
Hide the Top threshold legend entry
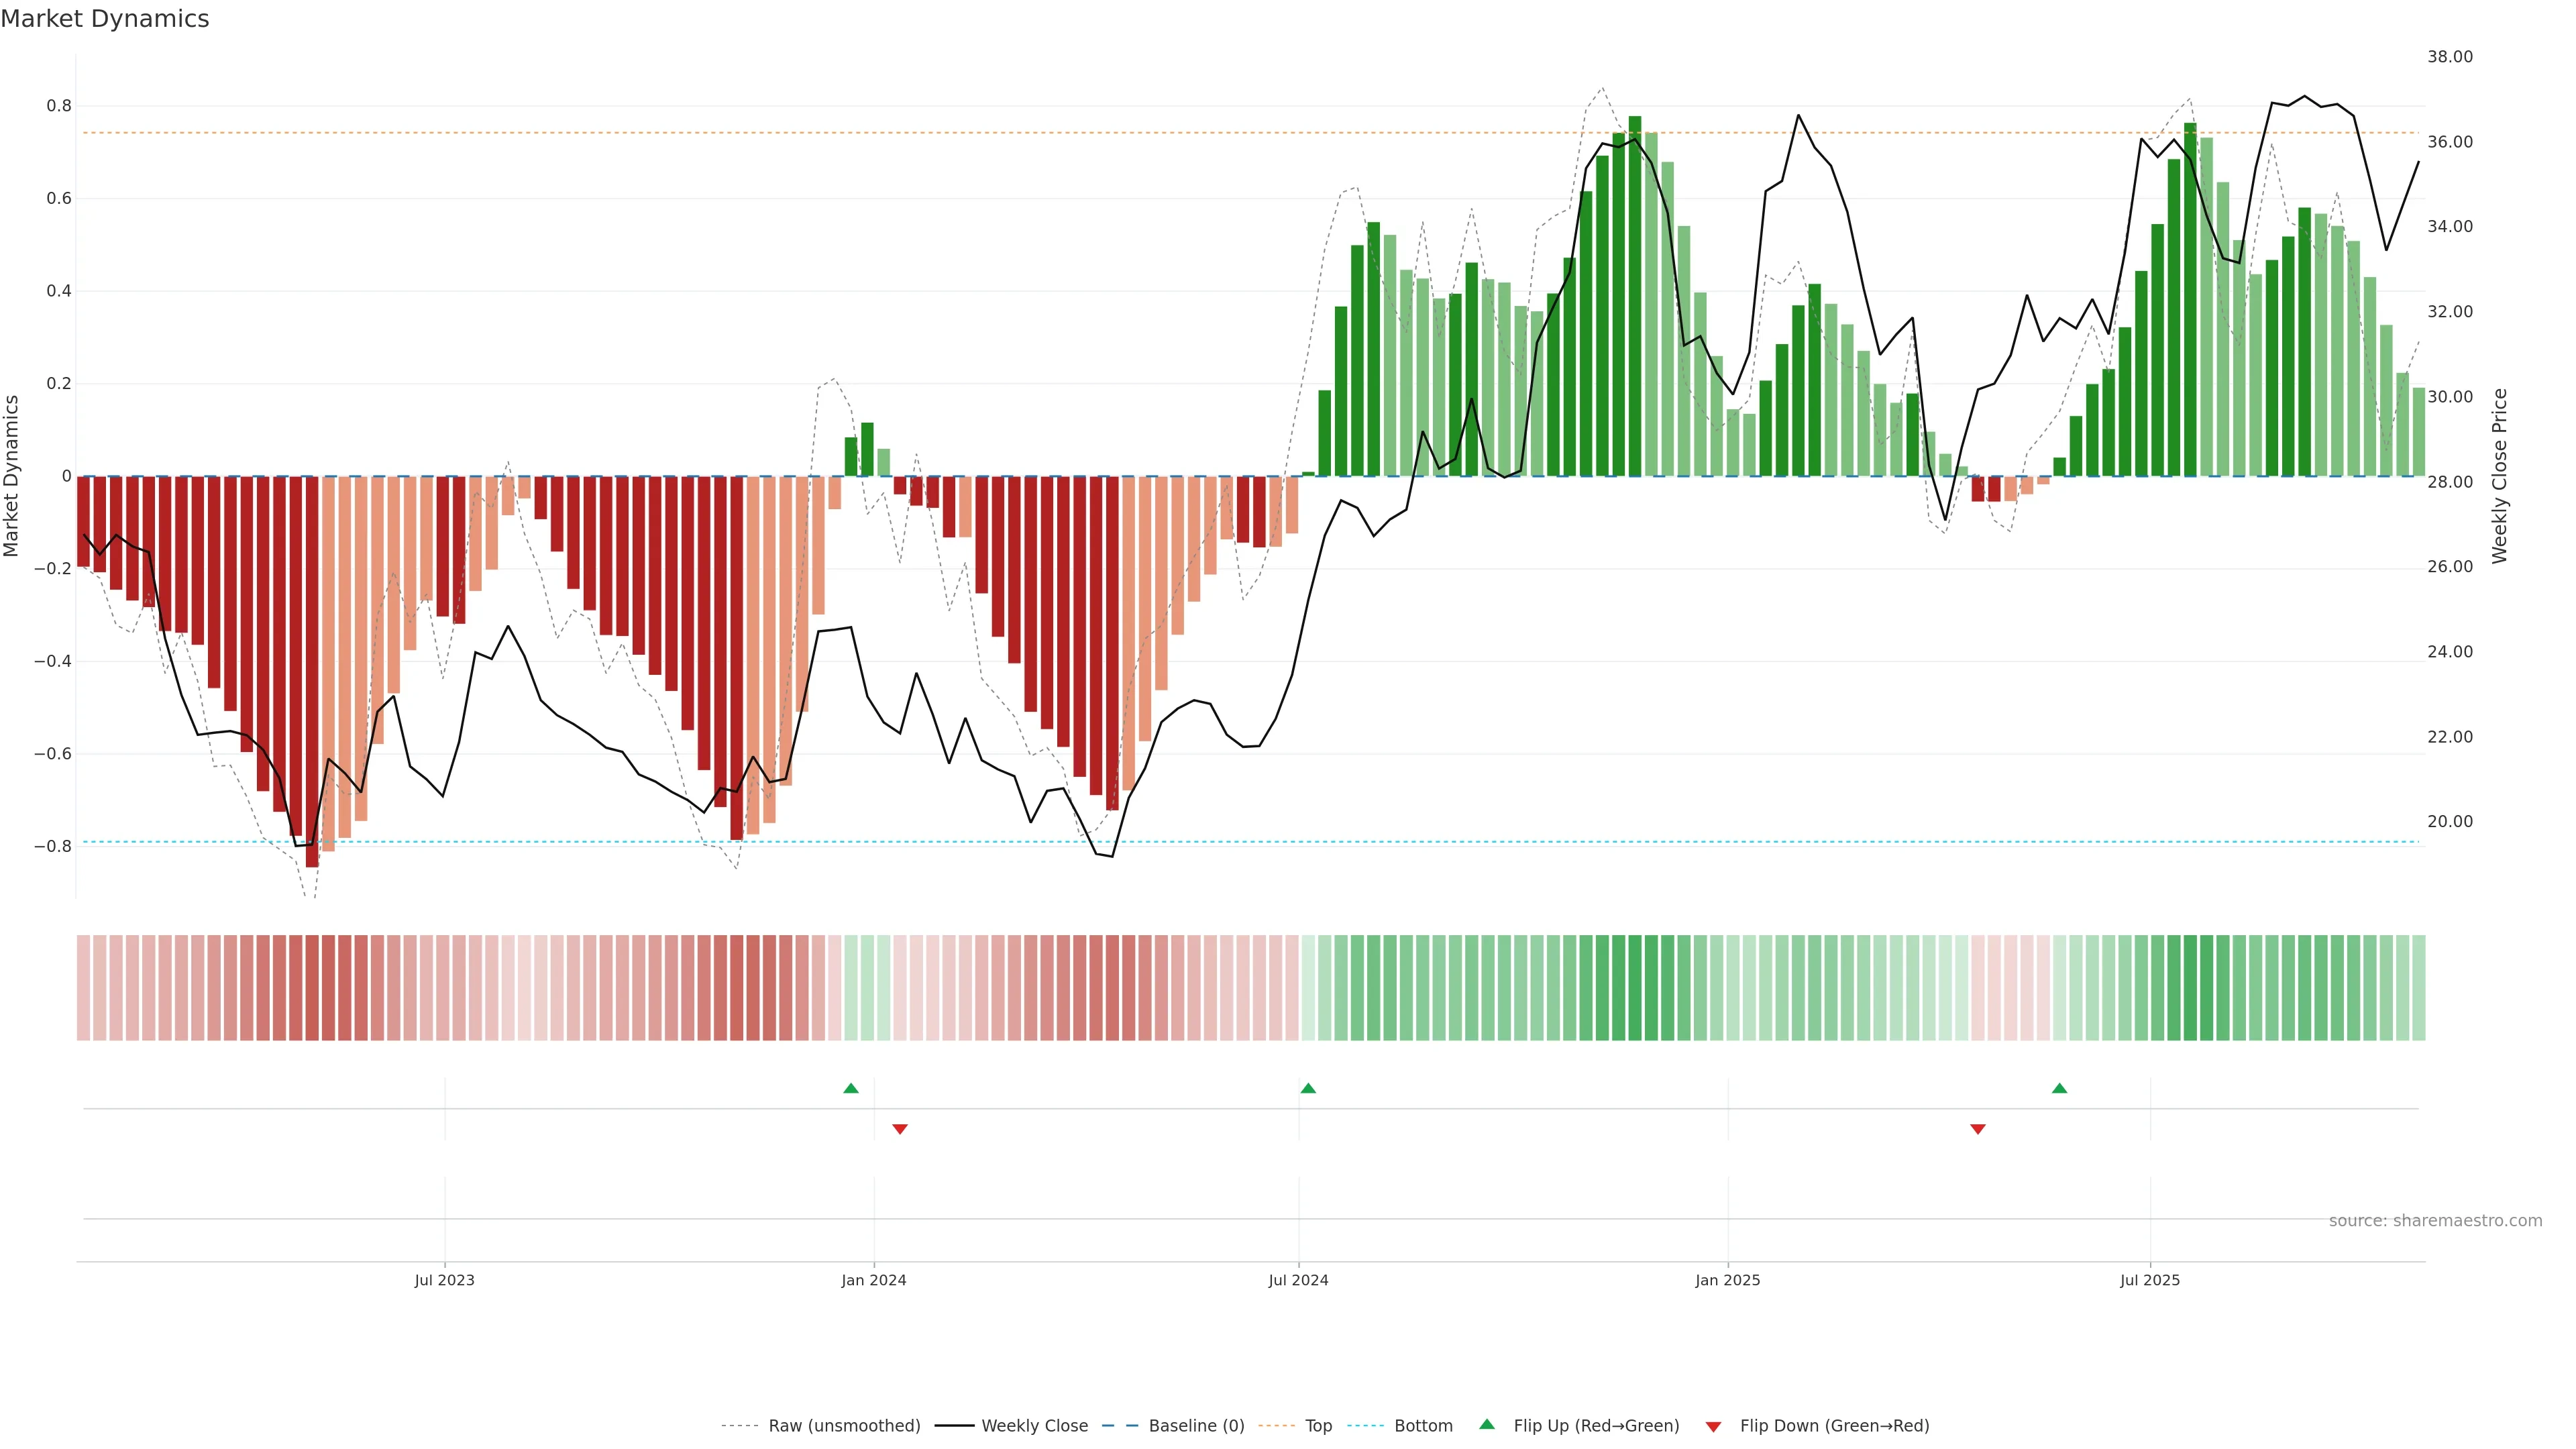pyautogui.click(x=1318, y=1426)
